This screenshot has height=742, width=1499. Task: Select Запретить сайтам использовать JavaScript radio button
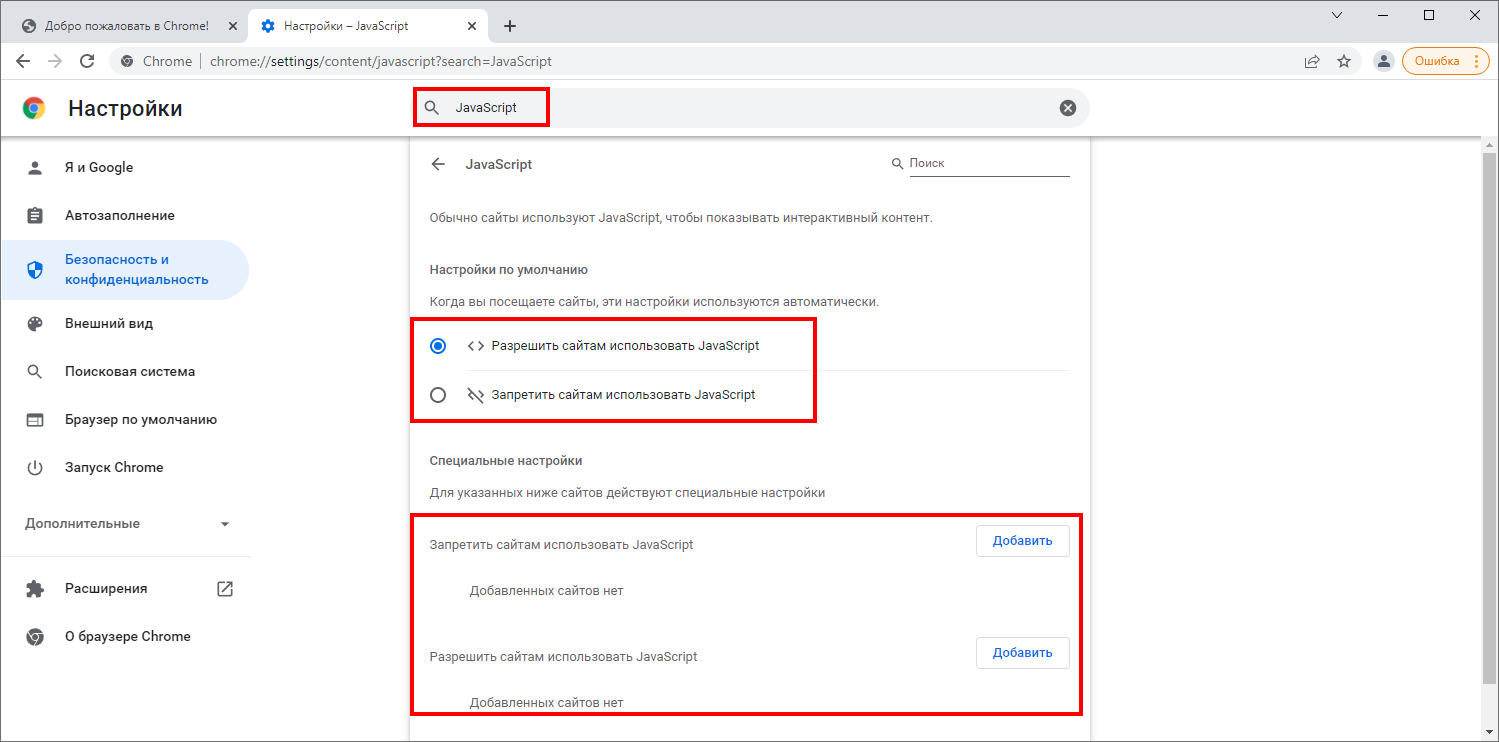(x=438, y=395)
